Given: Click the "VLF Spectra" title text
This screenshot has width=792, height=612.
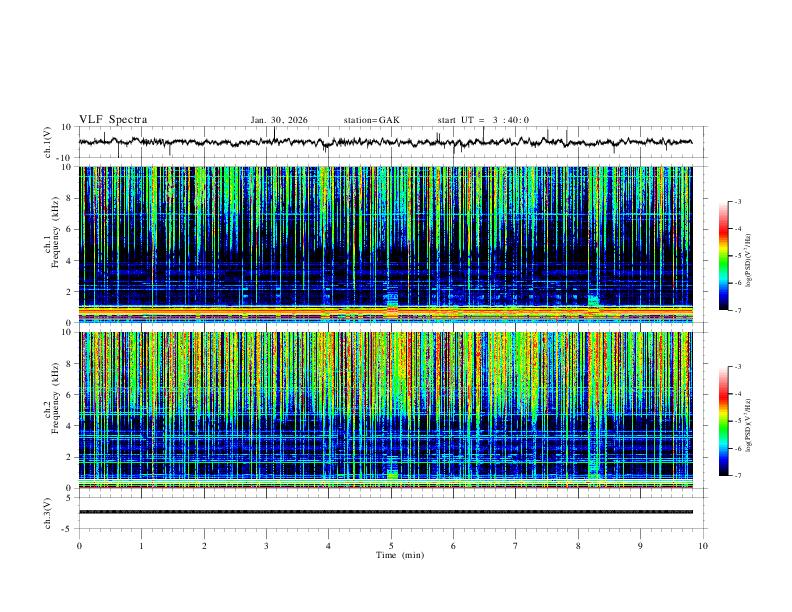Looking at the screenshot, I should pyautogui.click(x=113, y=120).
